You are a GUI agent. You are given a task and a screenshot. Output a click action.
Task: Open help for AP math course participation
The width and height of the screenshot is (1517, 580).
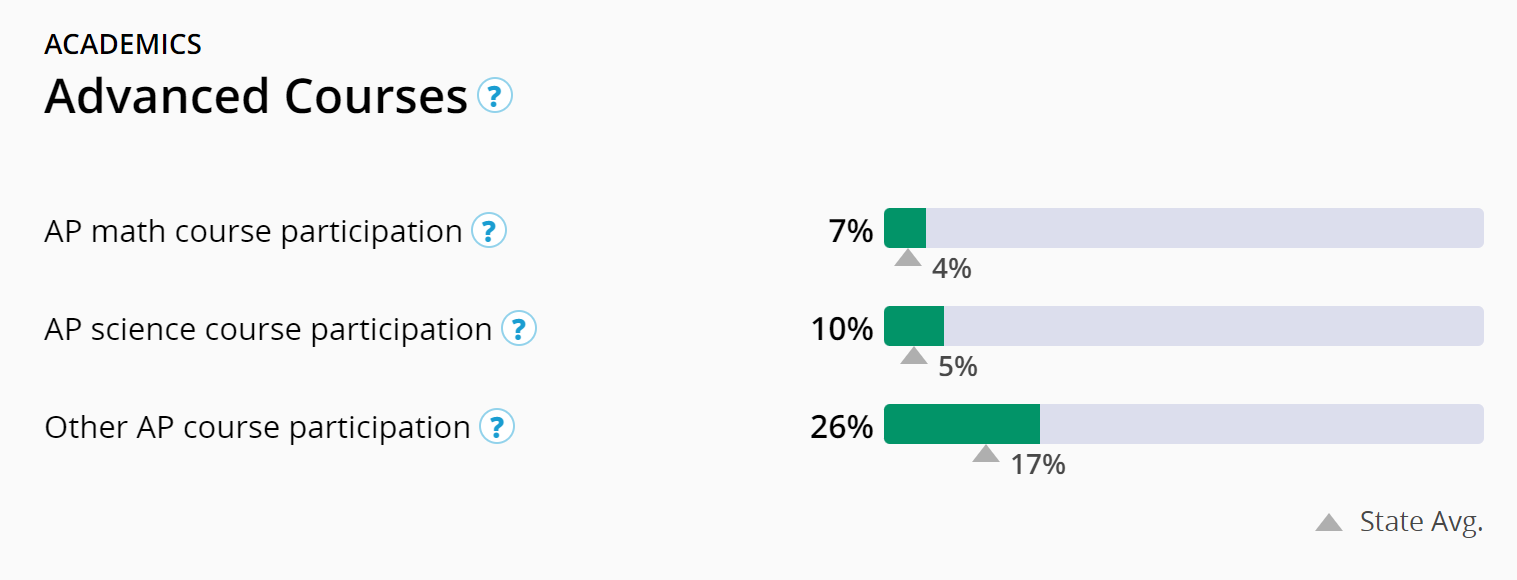point(489,231)
